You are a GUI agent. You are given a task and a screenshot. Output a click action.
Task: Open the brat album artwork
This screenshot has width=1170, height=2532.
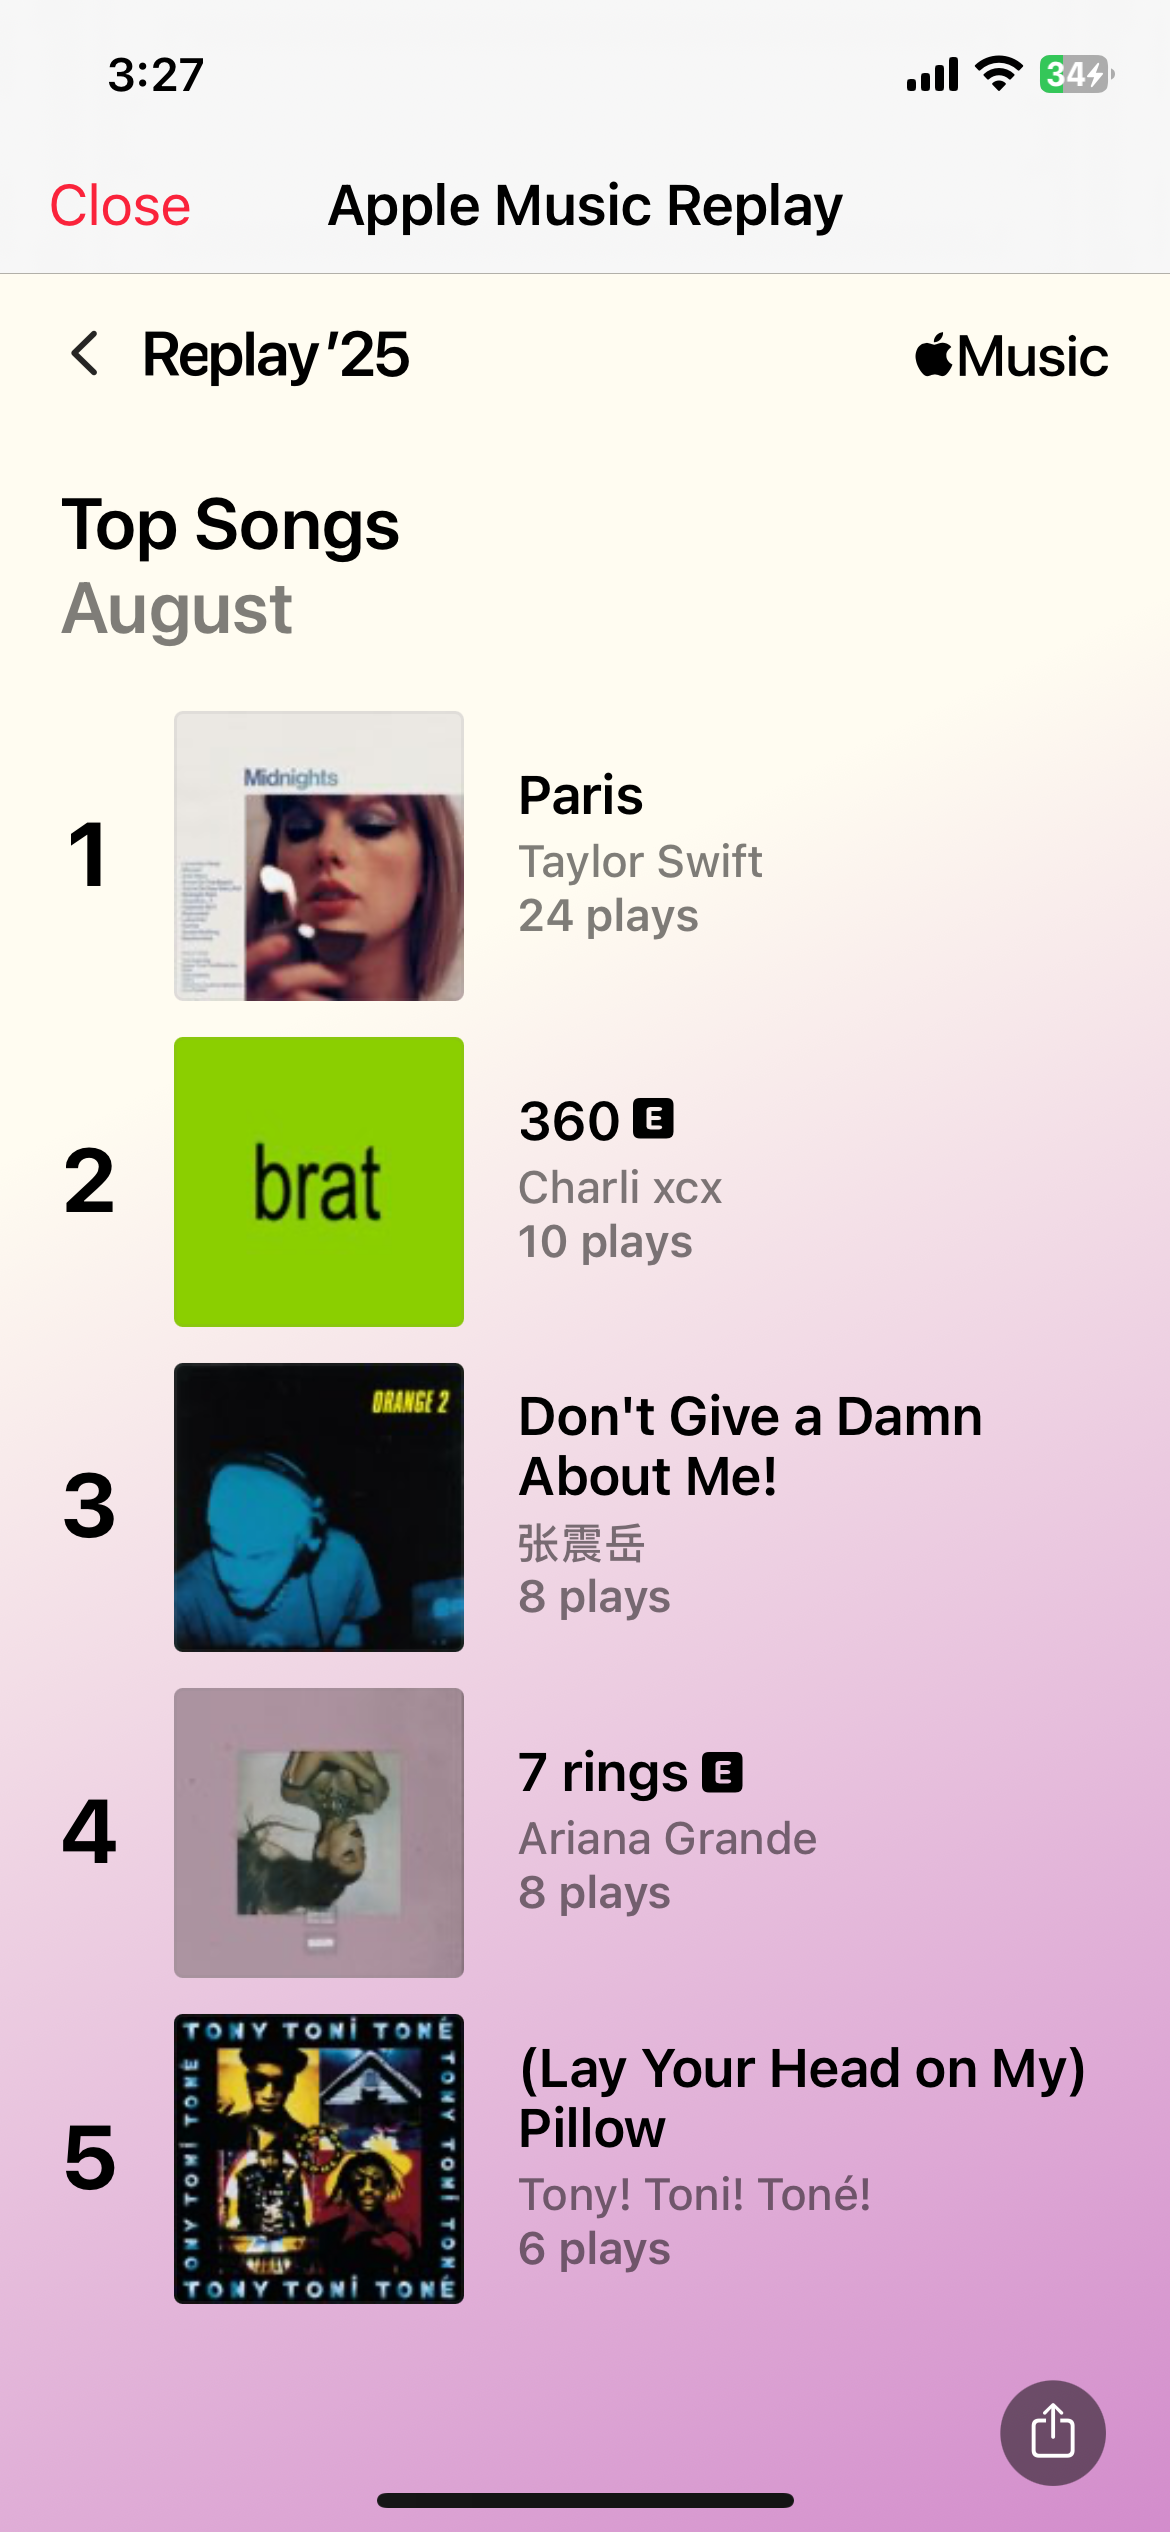click(x=319, y=1182)
